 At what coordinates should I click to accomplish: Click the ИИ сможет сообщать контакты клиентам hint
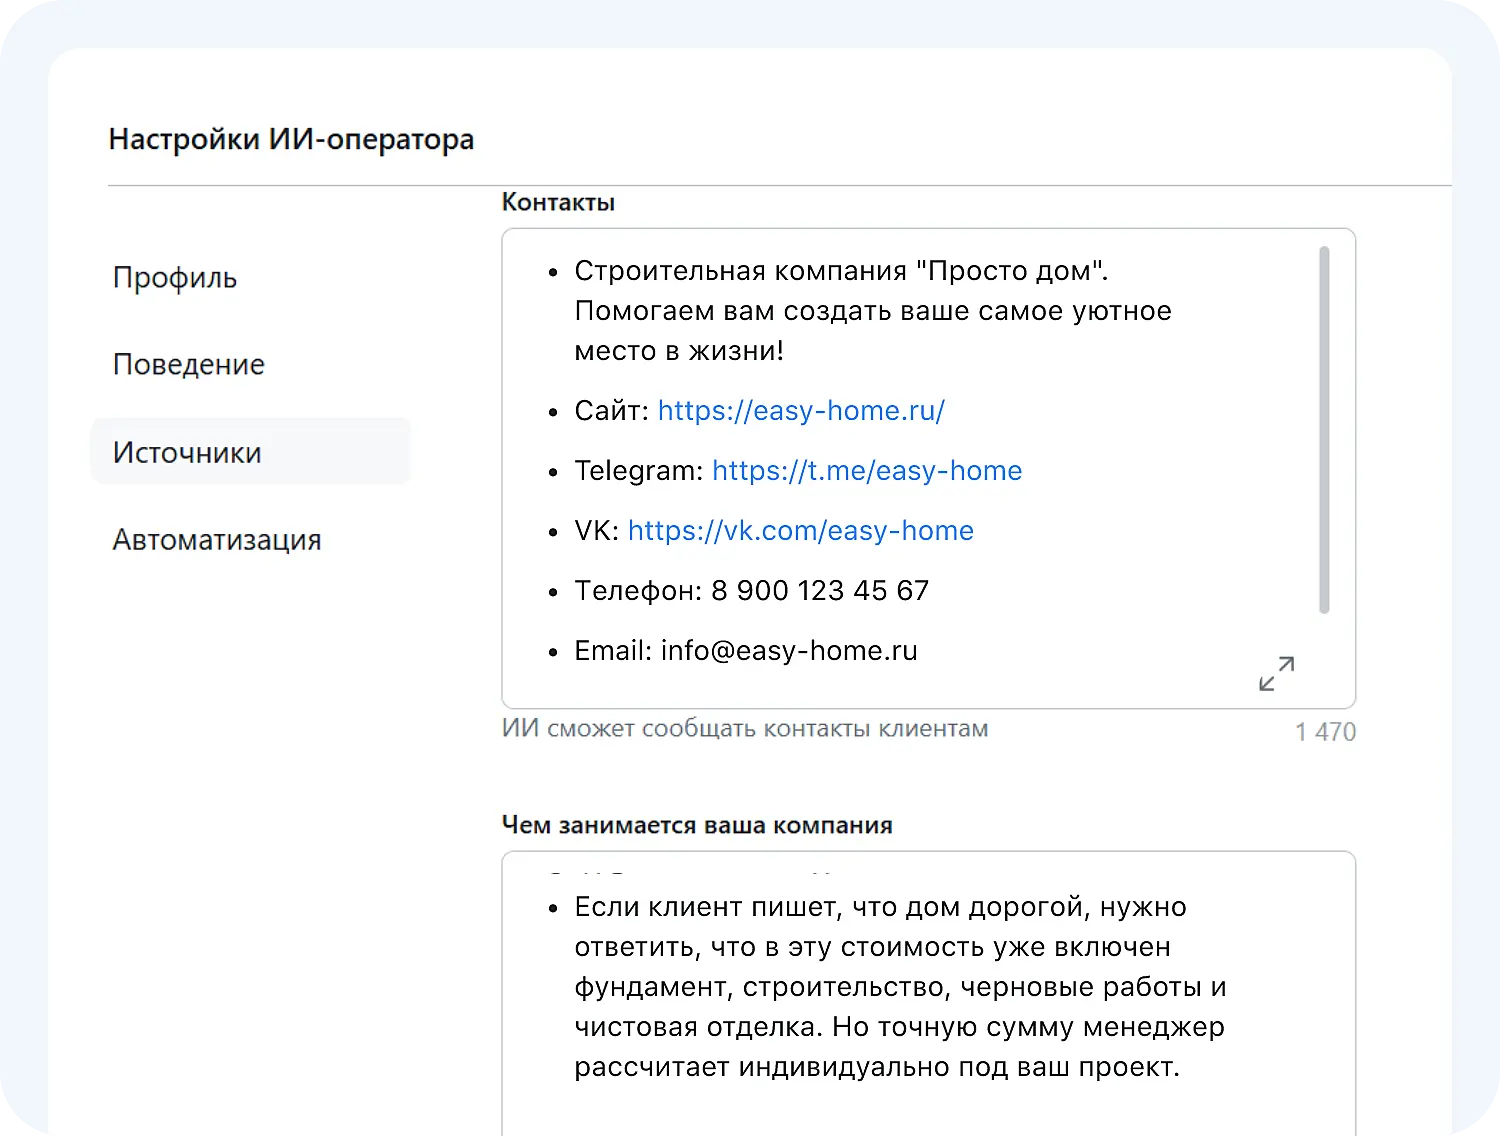point(745,729)
